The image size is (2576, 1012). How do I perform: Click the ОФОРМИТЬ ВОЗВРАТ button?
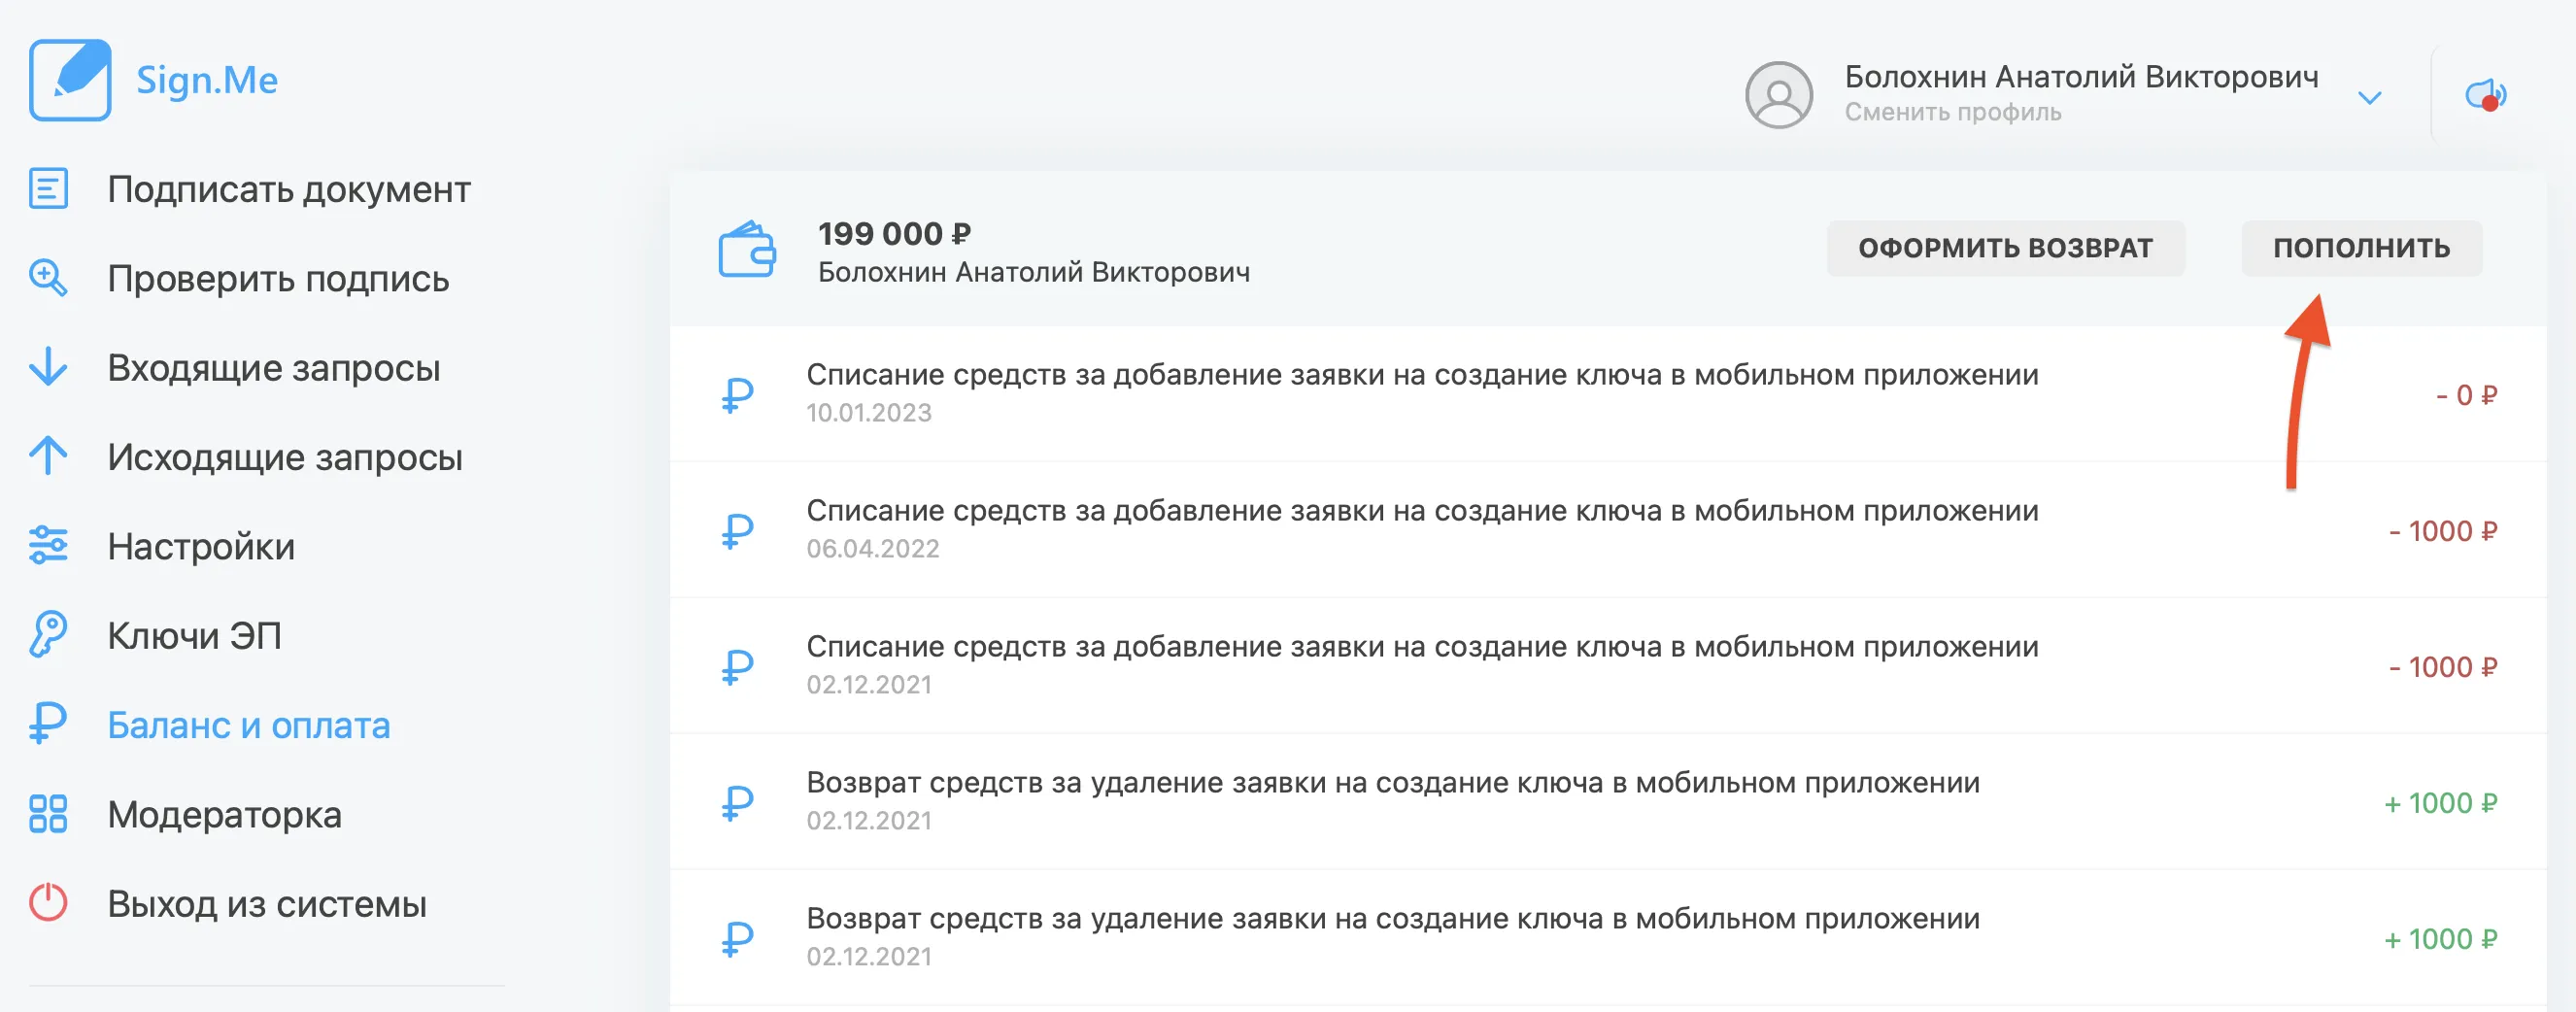click(2005, 248)
